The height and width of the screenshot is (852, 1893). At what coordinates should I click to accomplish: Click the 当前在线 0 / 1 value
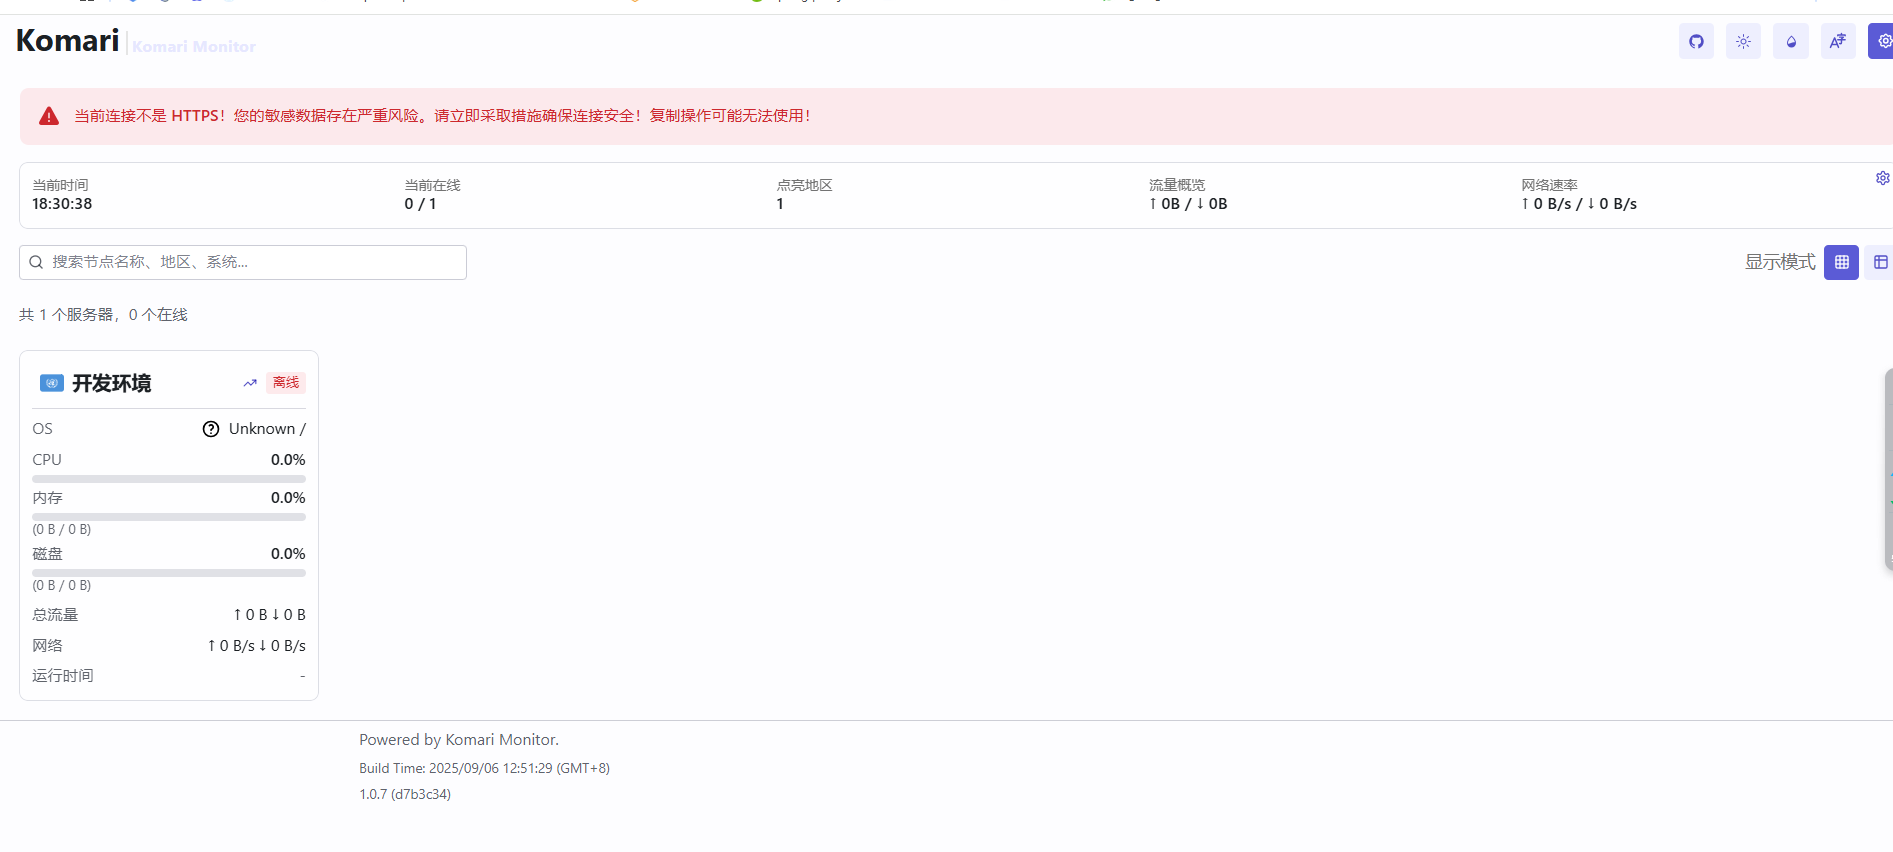click(420, 204)
